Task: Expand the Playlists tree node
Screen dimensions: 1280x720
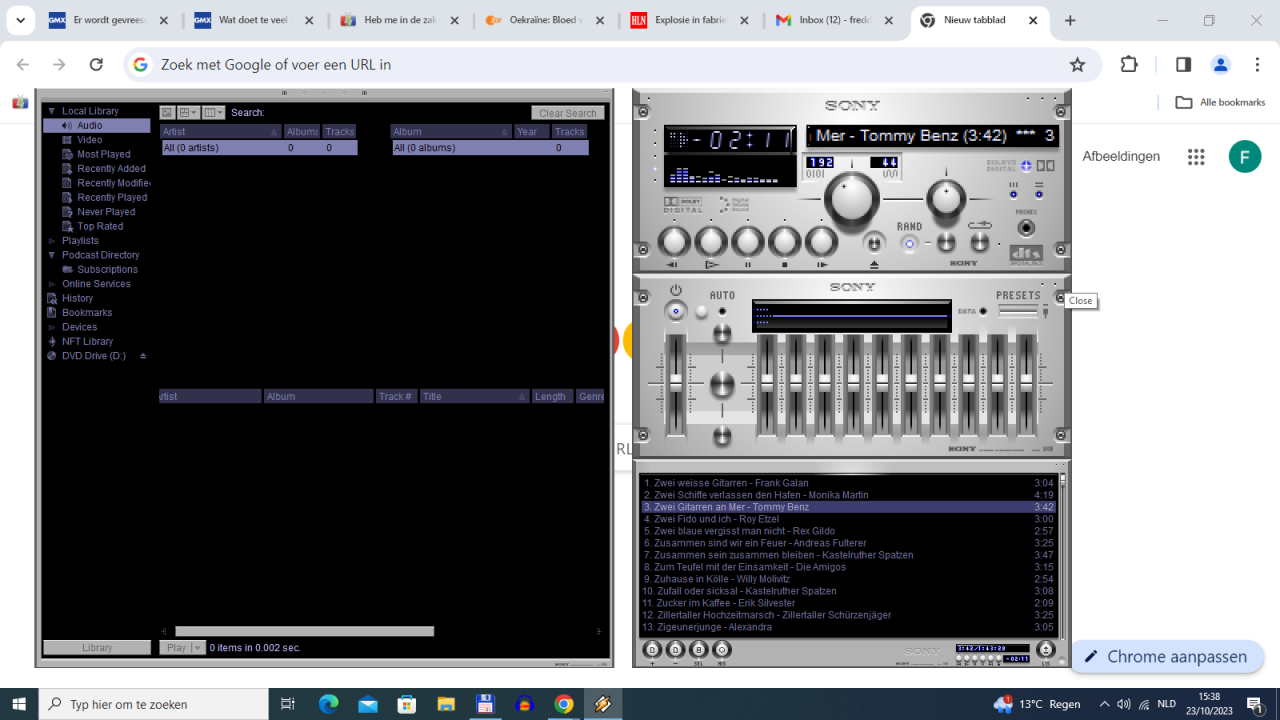Action: pyautogui.click(x=52, y=241)
